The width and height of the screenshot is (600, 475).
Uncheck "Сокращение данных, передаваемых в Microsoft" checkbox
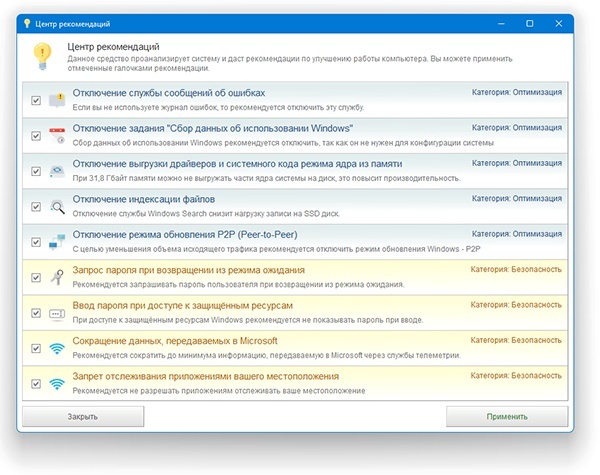[x=37, y=348]
